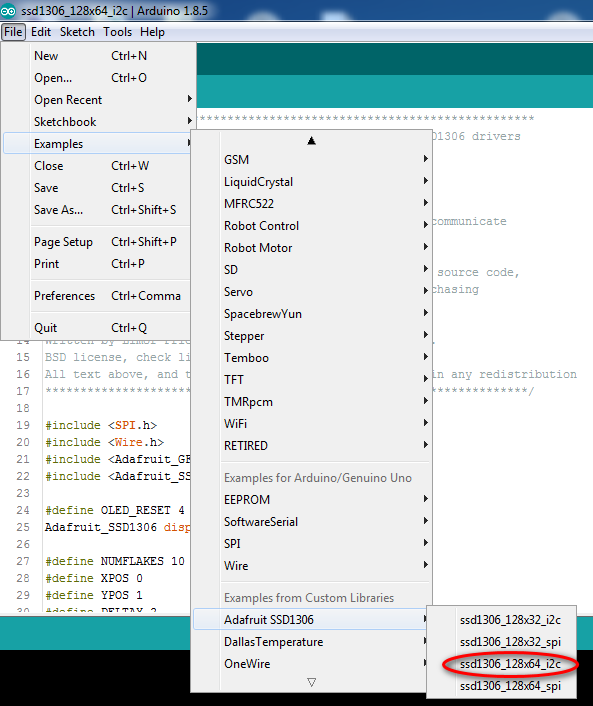
Task: Choose Open... from the File menu
Action: coord(99,78)
